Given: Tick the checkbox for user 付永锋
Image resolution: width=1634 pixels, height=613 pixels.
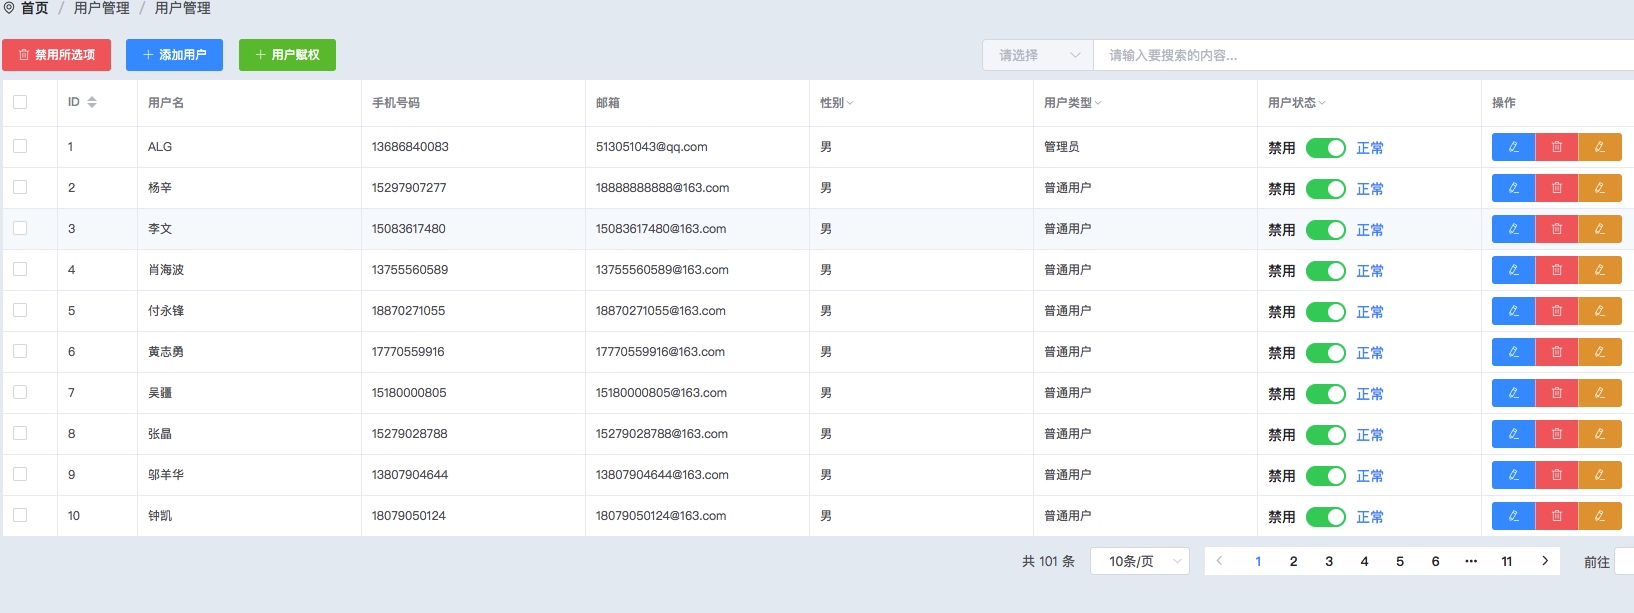Looking at the screenshot, I should pyautogui.click(x=20, y=311).
